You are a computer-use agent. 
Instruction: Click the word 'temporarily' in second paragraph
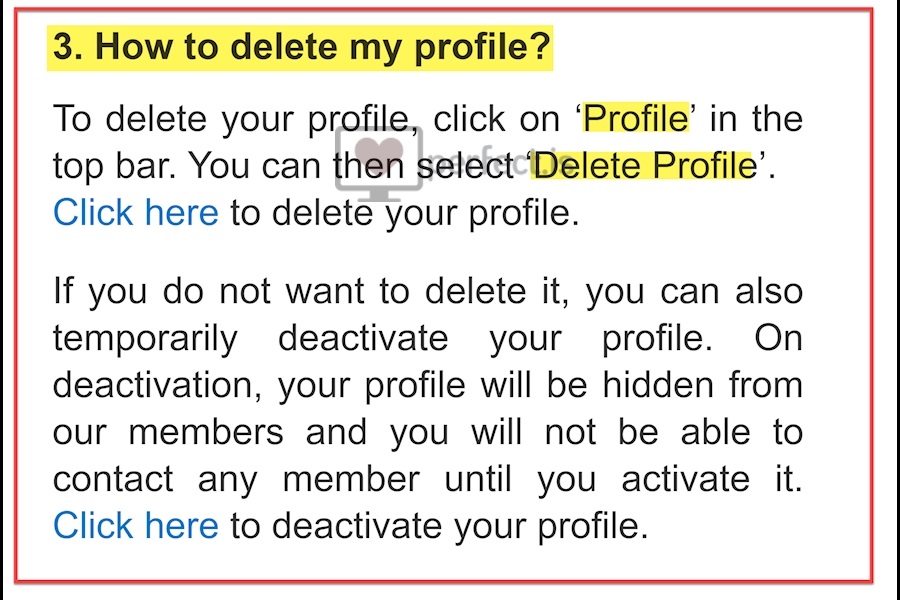[x=145, y=338]
